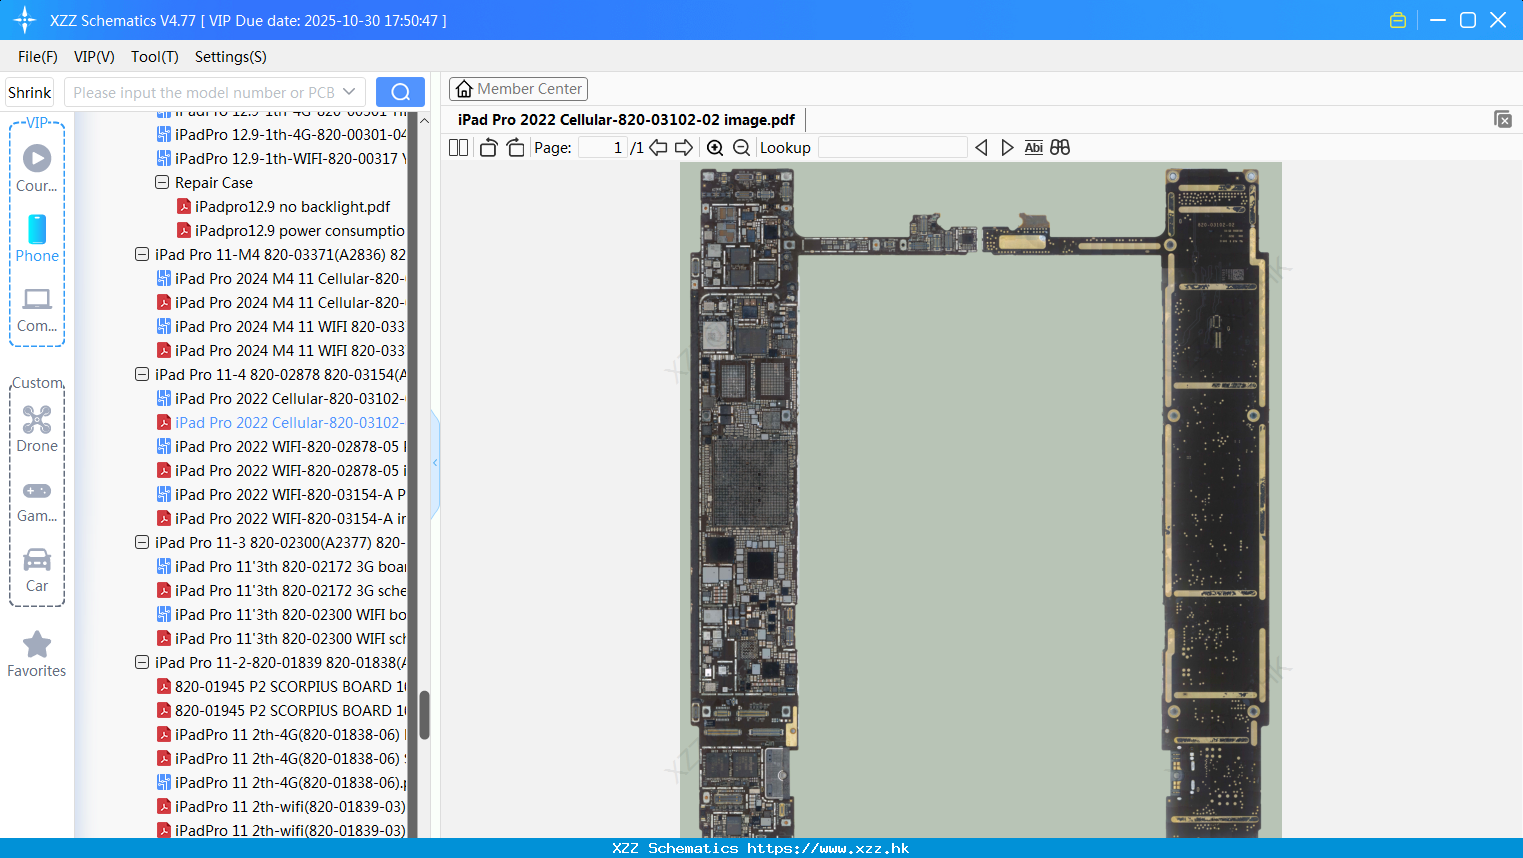Open iPadPro 12.9-1th-WIFI-820-00317 file
The height and width of the screenshot is (858, 1523).
click(x=281, y=158)
